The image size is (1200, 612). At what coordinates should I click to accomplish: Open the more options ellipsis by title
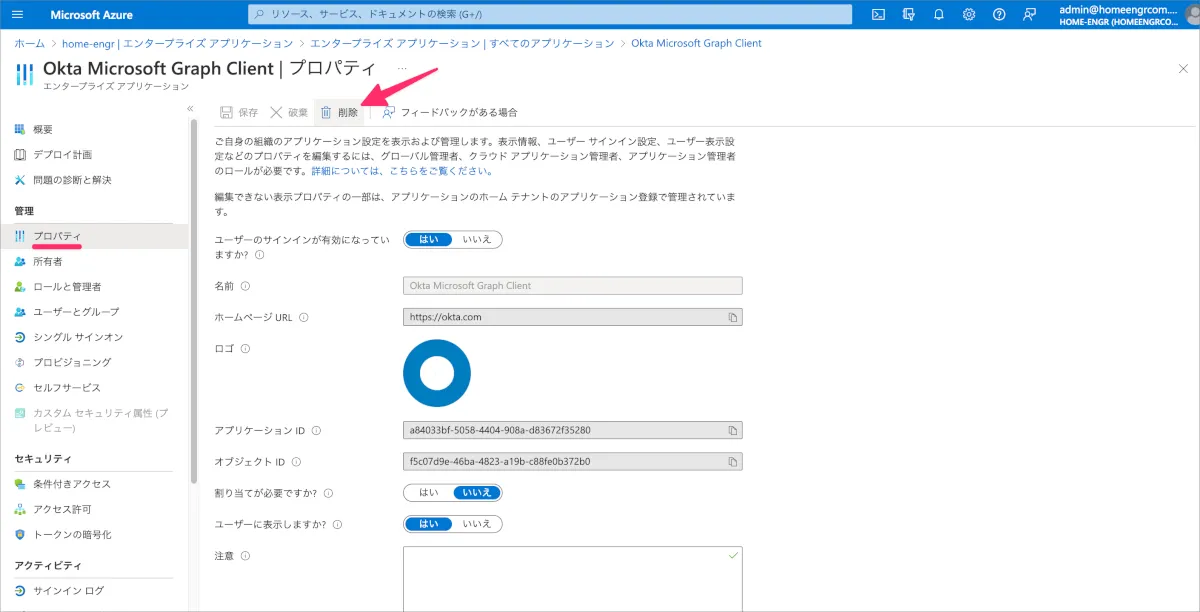point(402,68)
